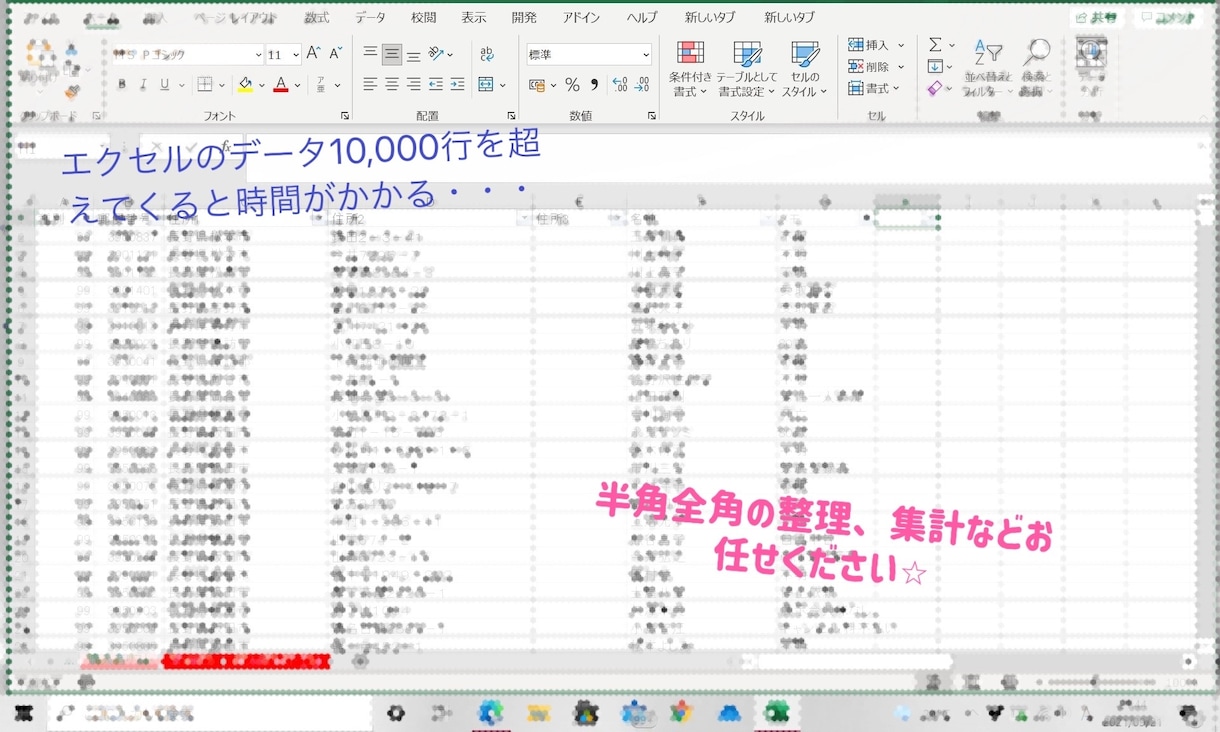Click 挿入 cells button
Viewport: 1220px width, 732px height.
point(868,45)
